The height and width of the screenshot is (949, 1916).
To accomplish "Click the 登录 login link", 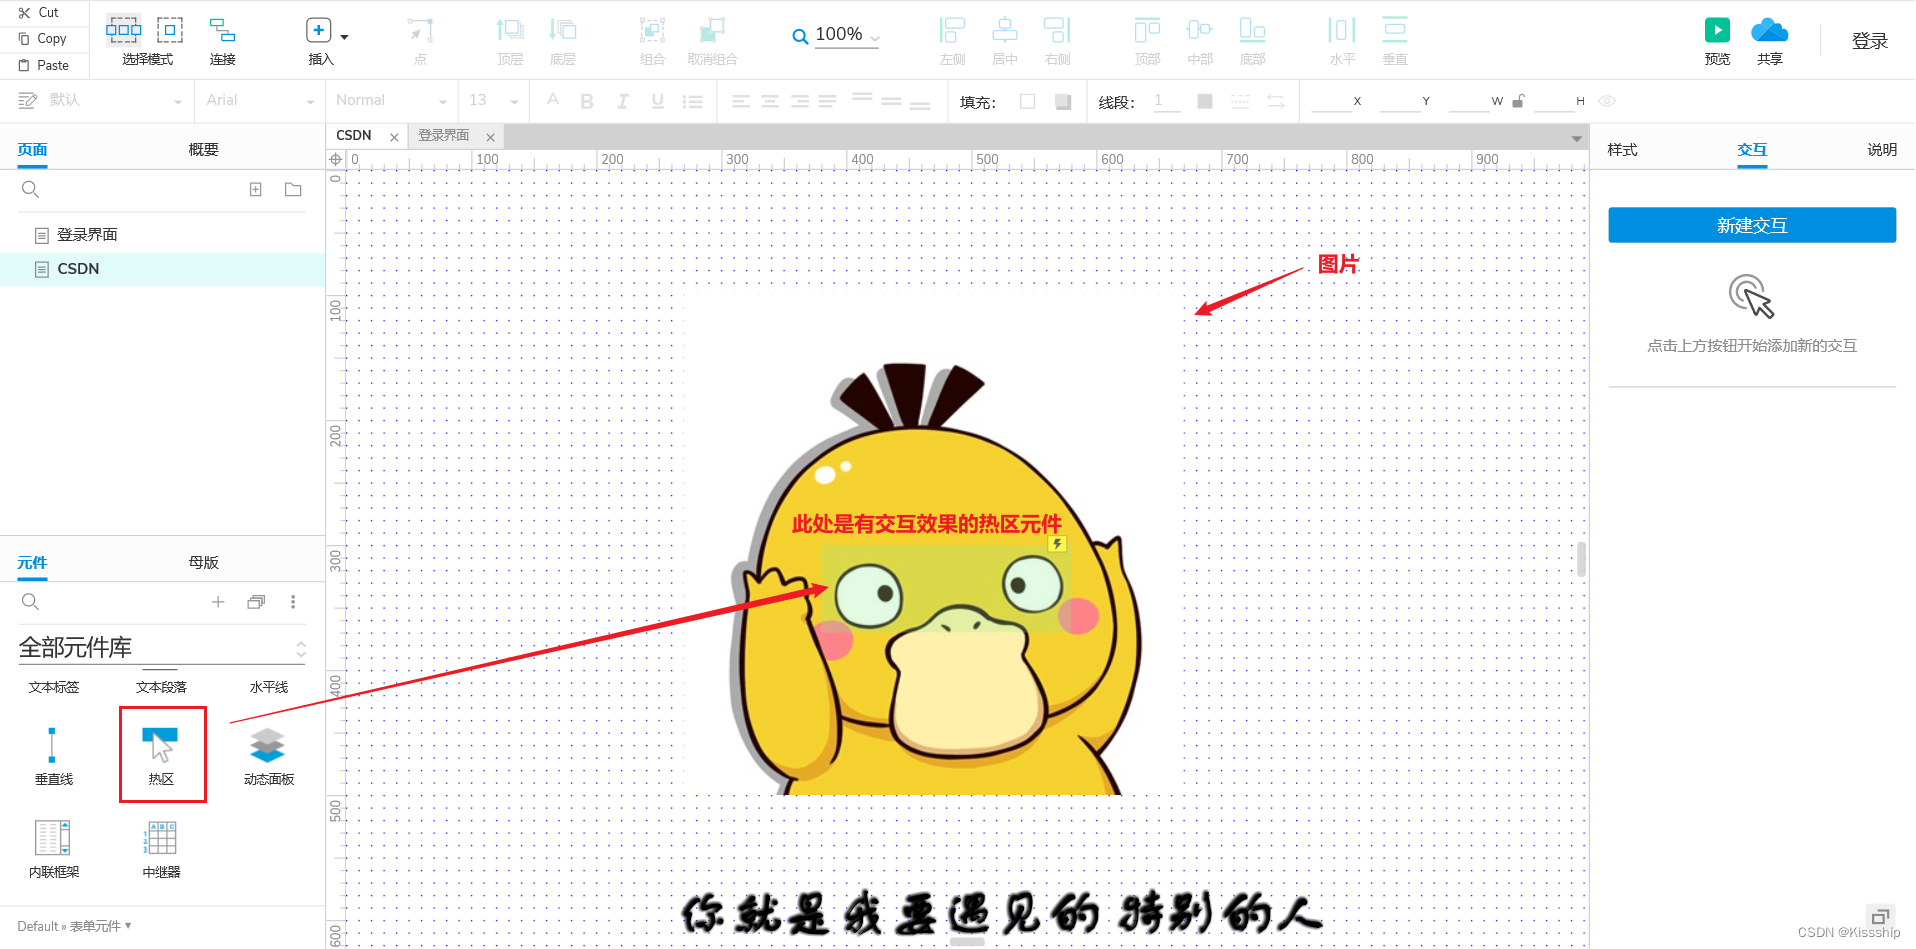I will 1869,41.
